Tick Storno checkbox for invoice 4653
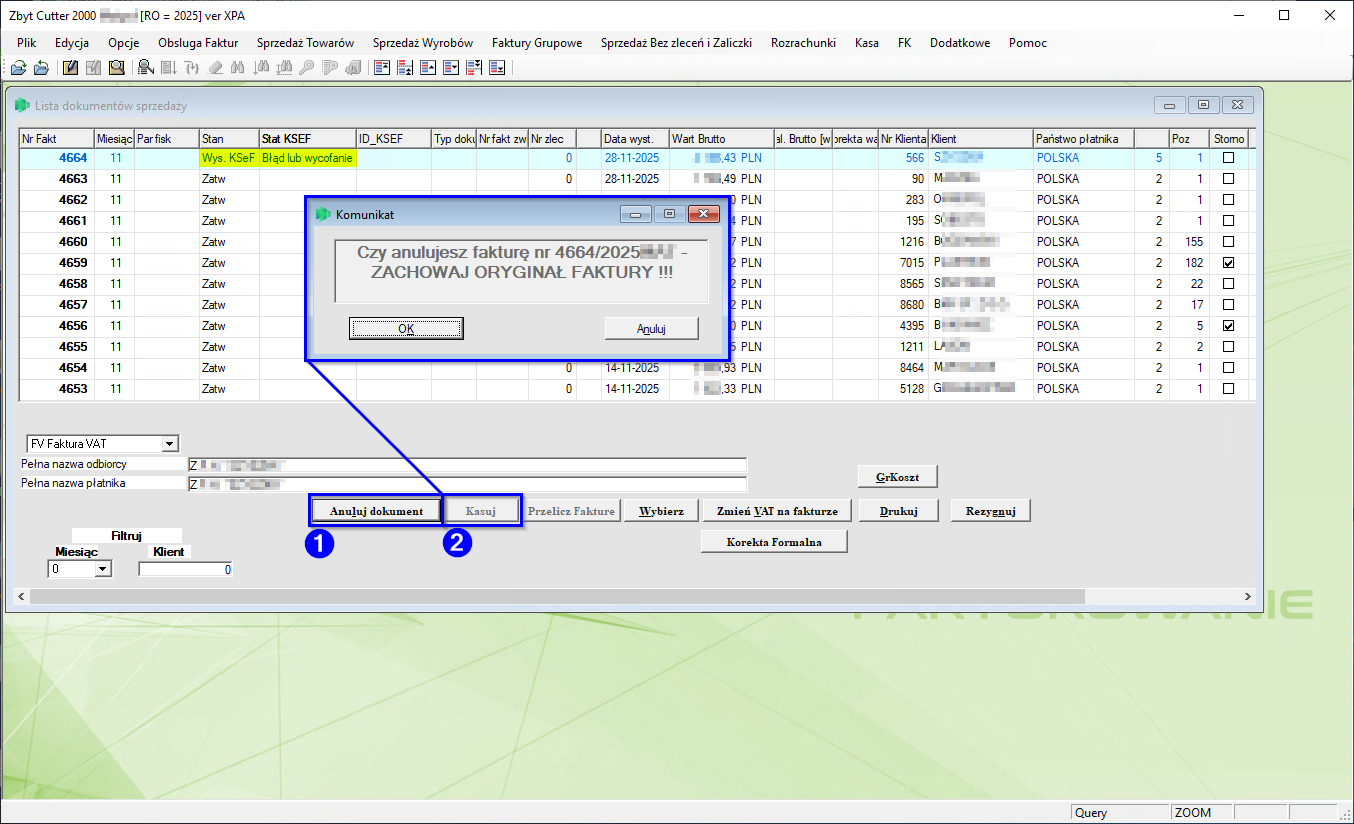Screen dimensions: 1354x824 (x=1229, y=389)
